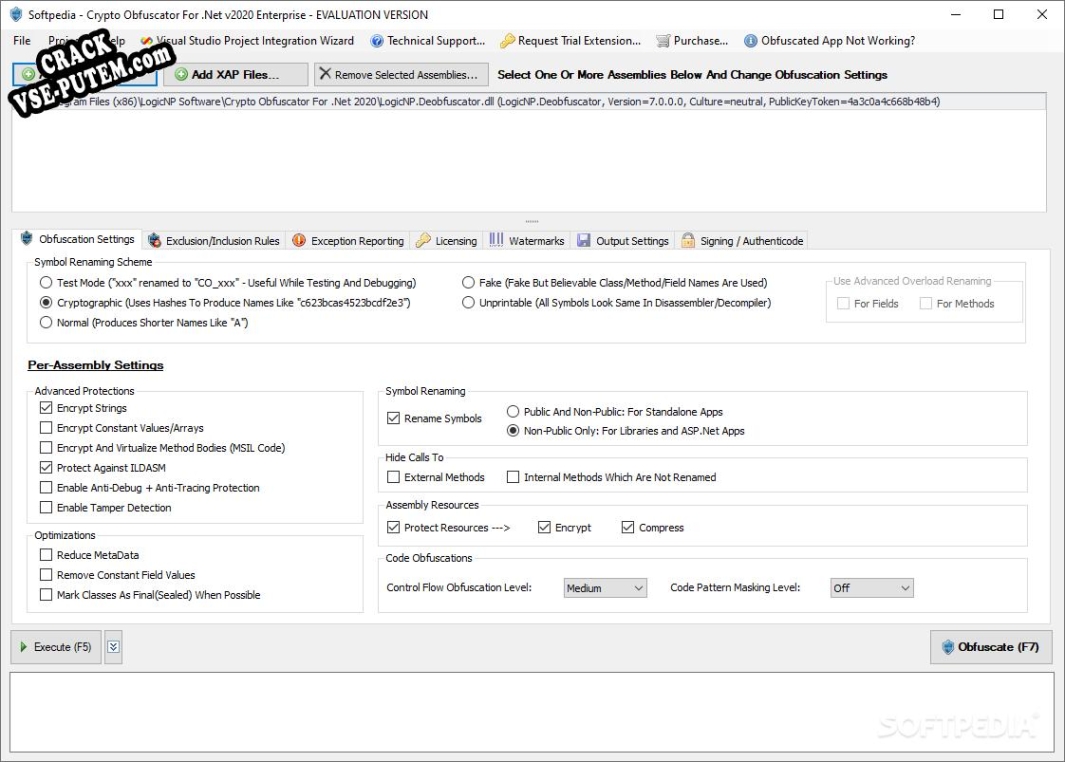Click the Licensing key icon
This screenshot has width=1065, height=762.
point(423,240)
